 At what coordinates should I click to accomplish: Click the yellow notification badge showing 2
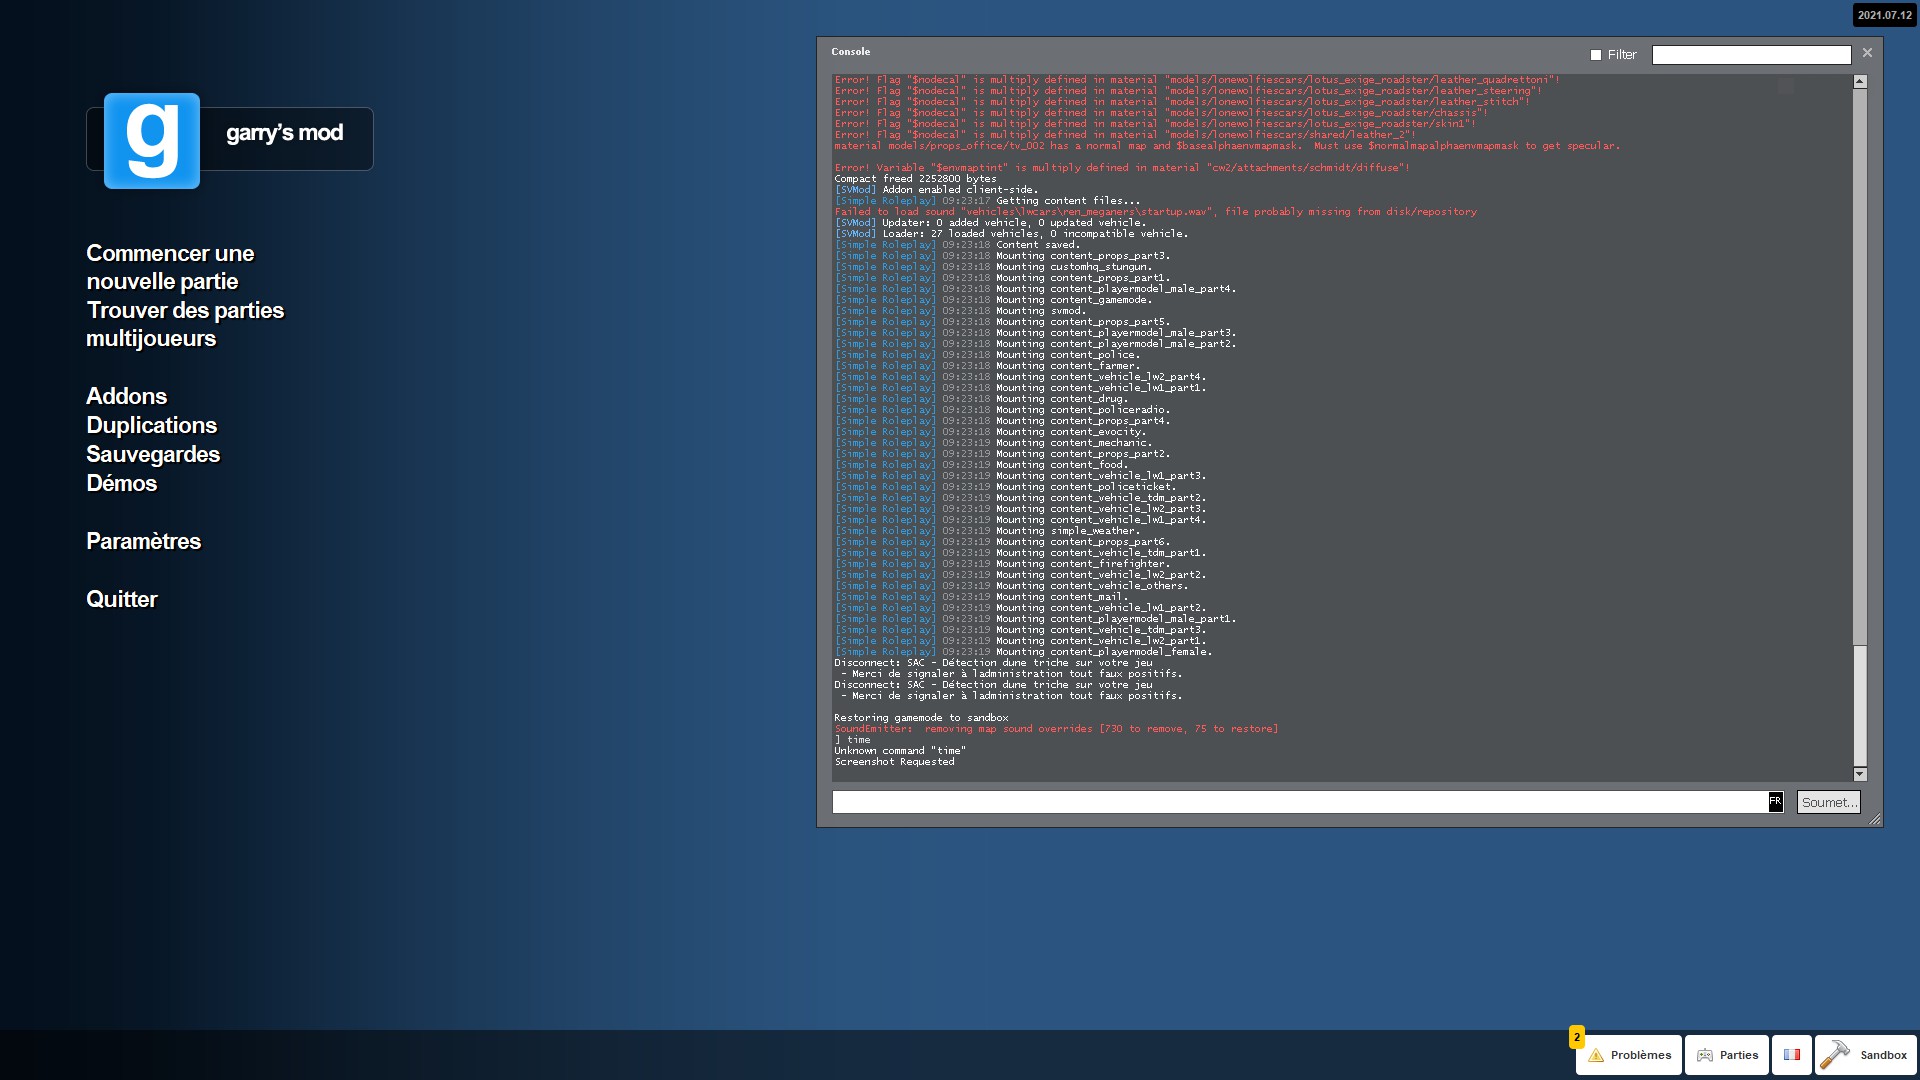pos(1577,1037)
